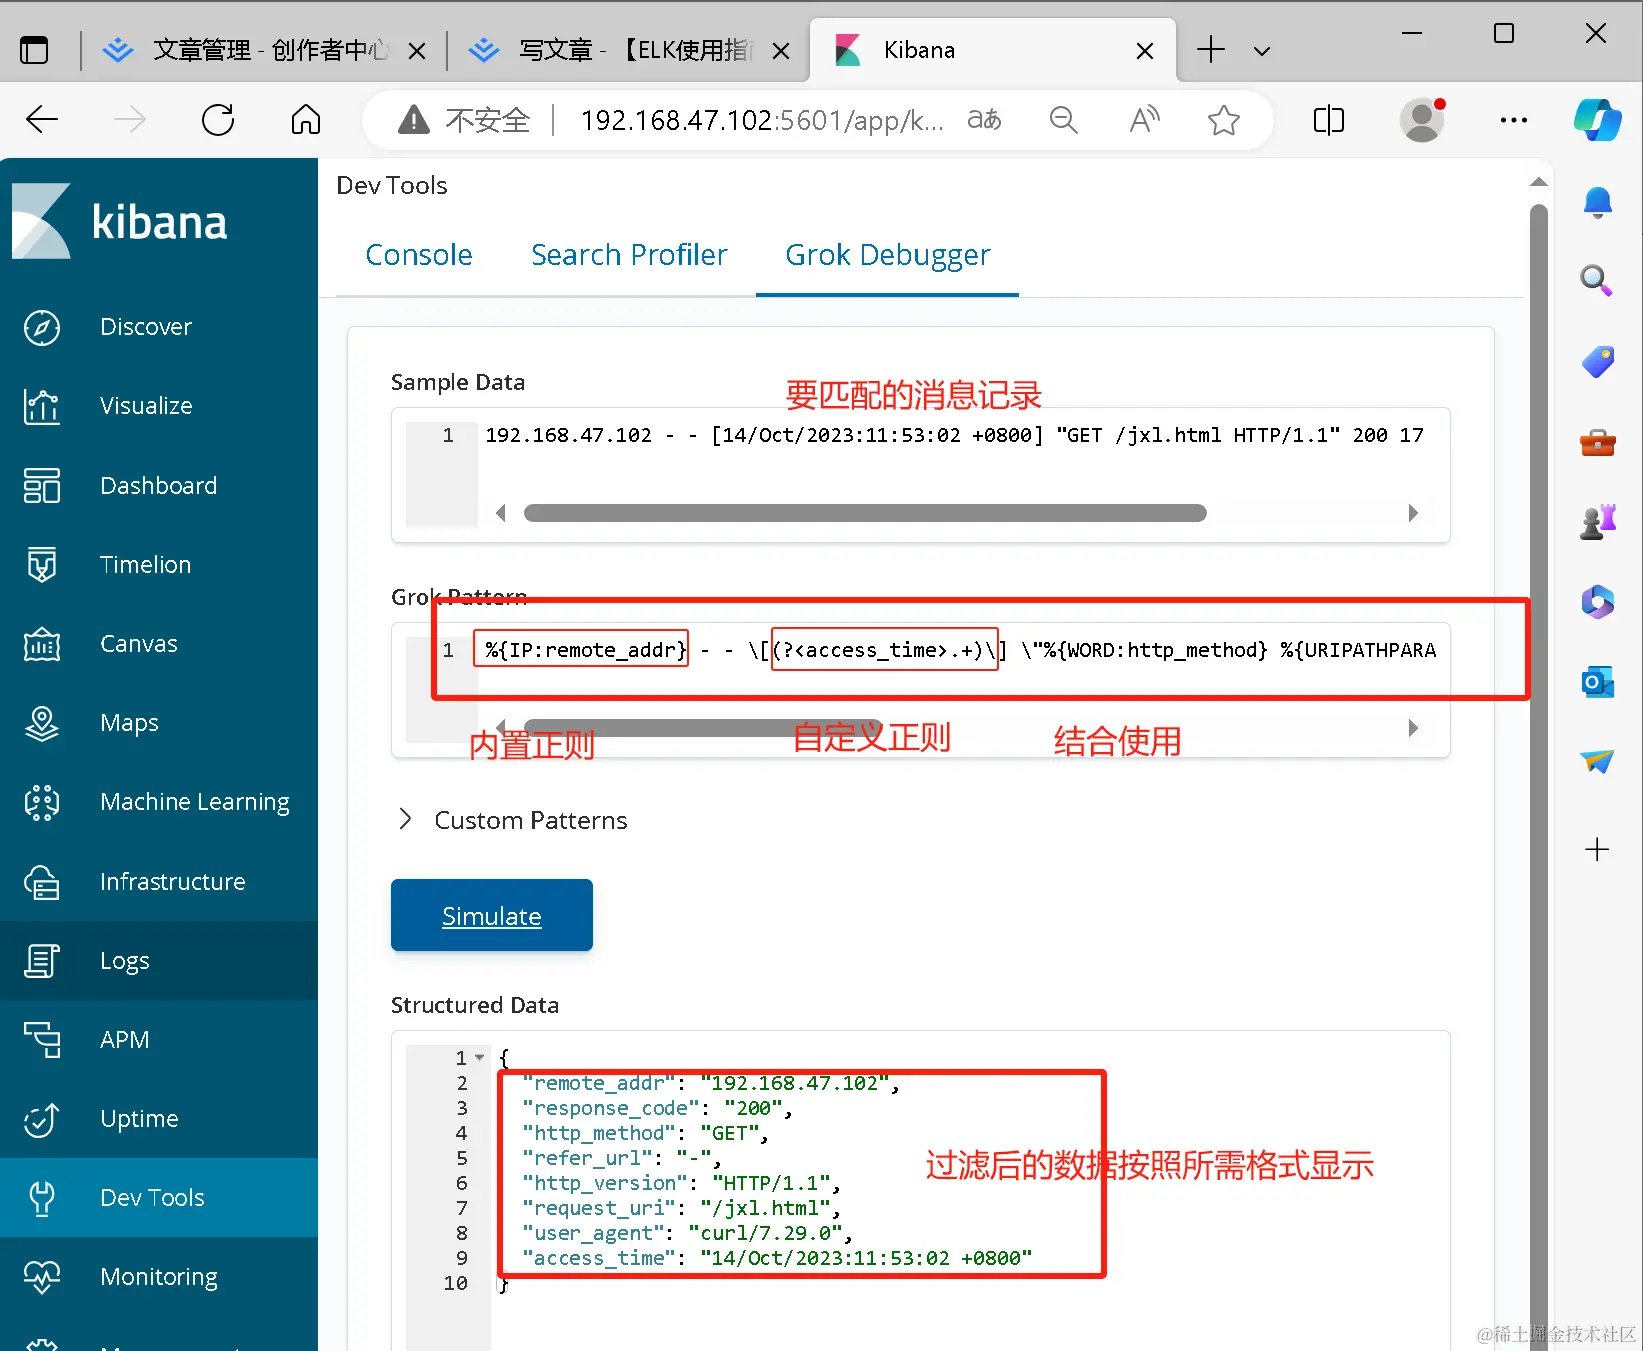Close the 文章管理 browser tab

(x=417, y=51)
